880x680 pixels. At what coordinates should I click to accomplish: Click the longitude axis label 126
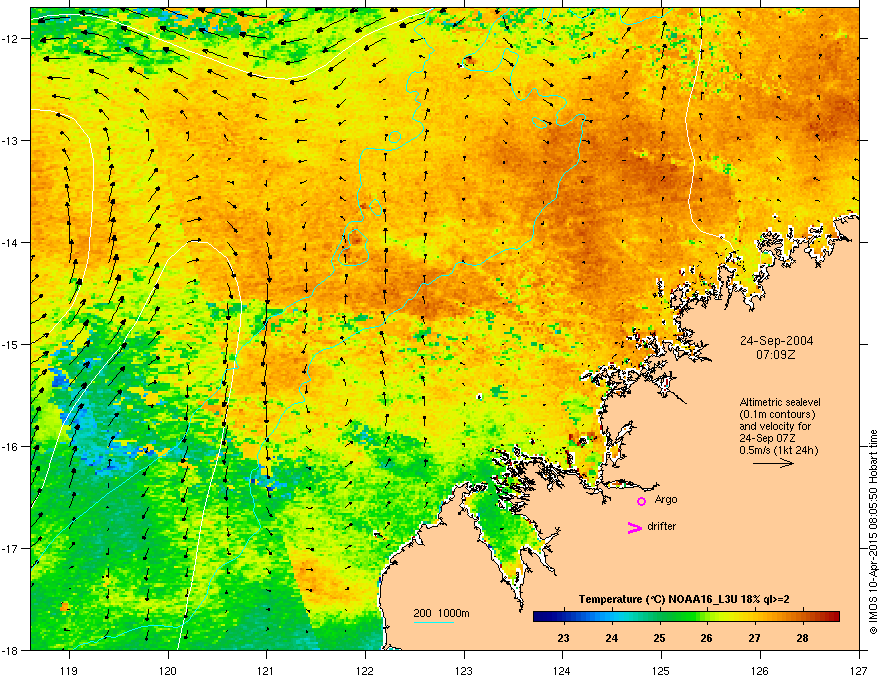click(760, 670)
